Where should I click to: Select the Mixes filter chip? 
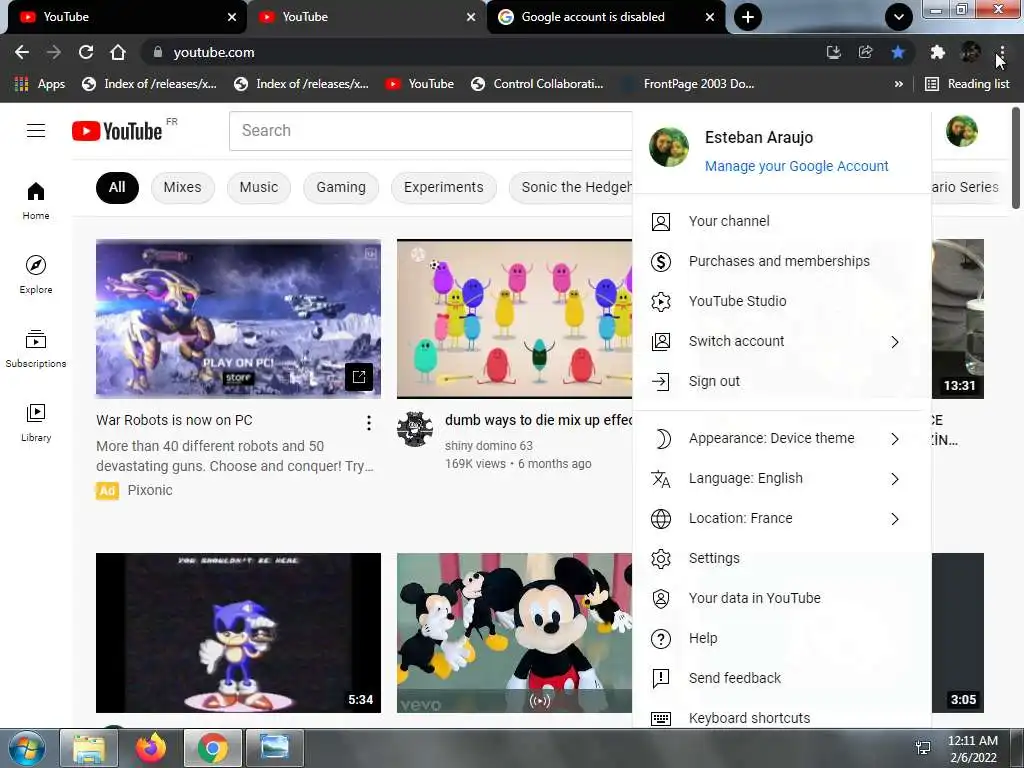[182, 187]
